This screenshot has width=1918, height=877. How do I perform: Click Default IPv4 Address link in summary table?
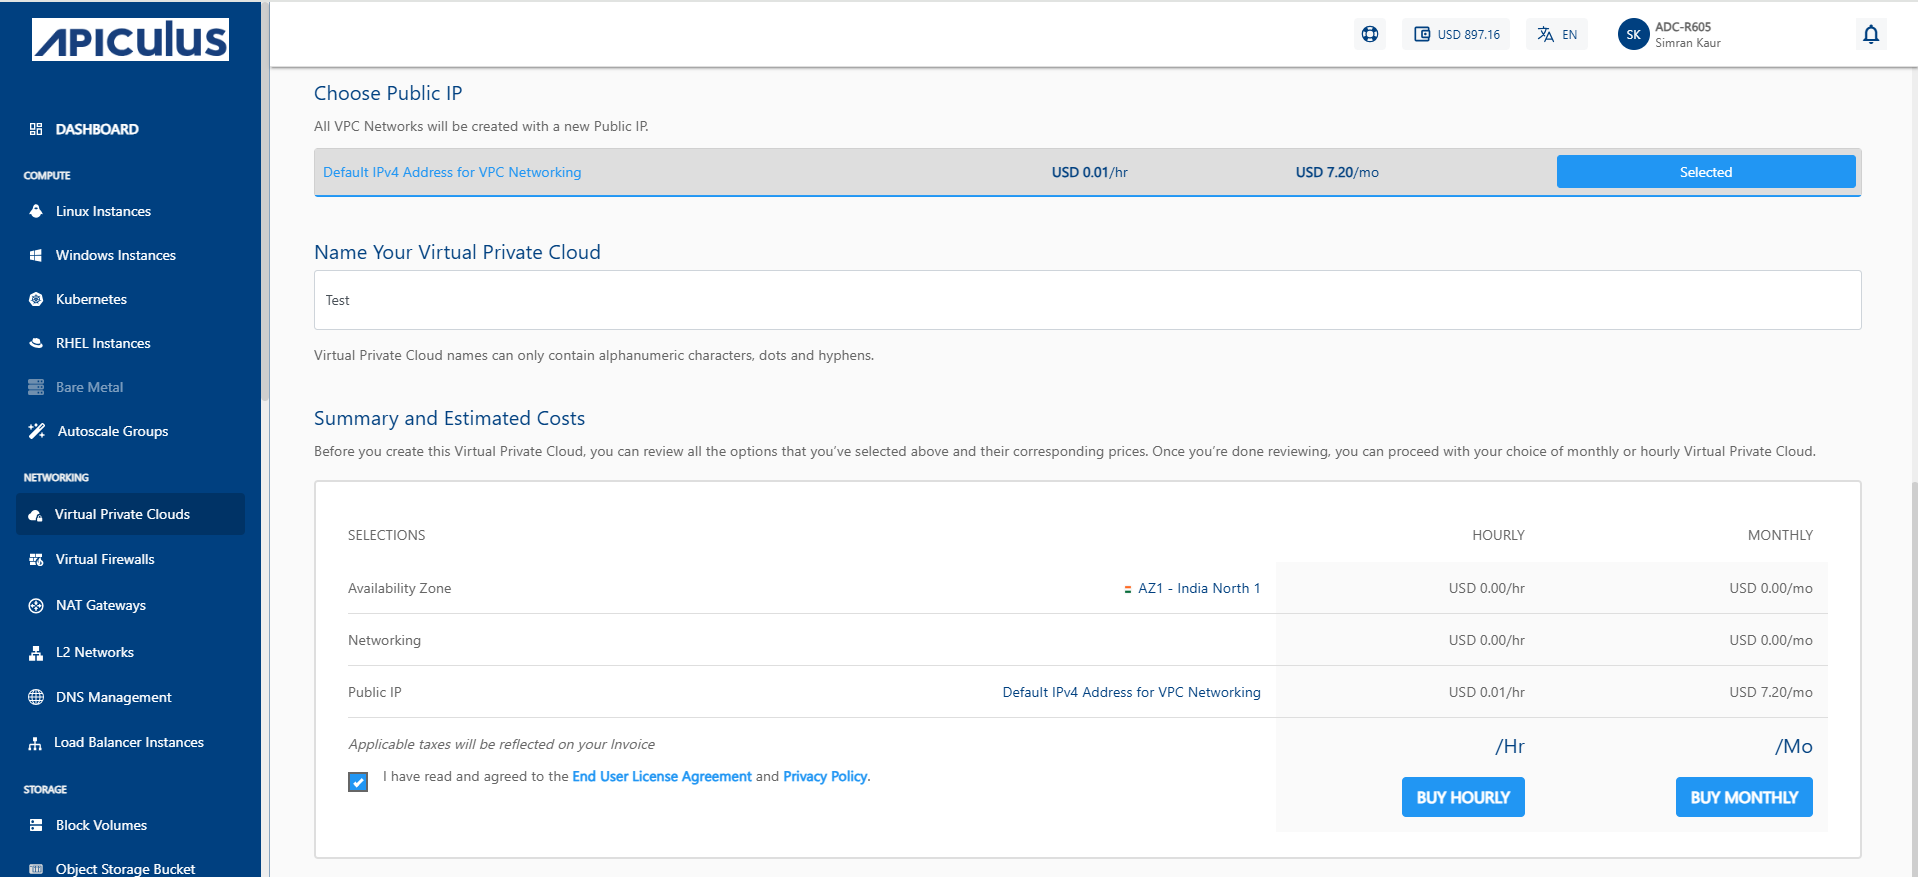click(x=1132, y=692)
